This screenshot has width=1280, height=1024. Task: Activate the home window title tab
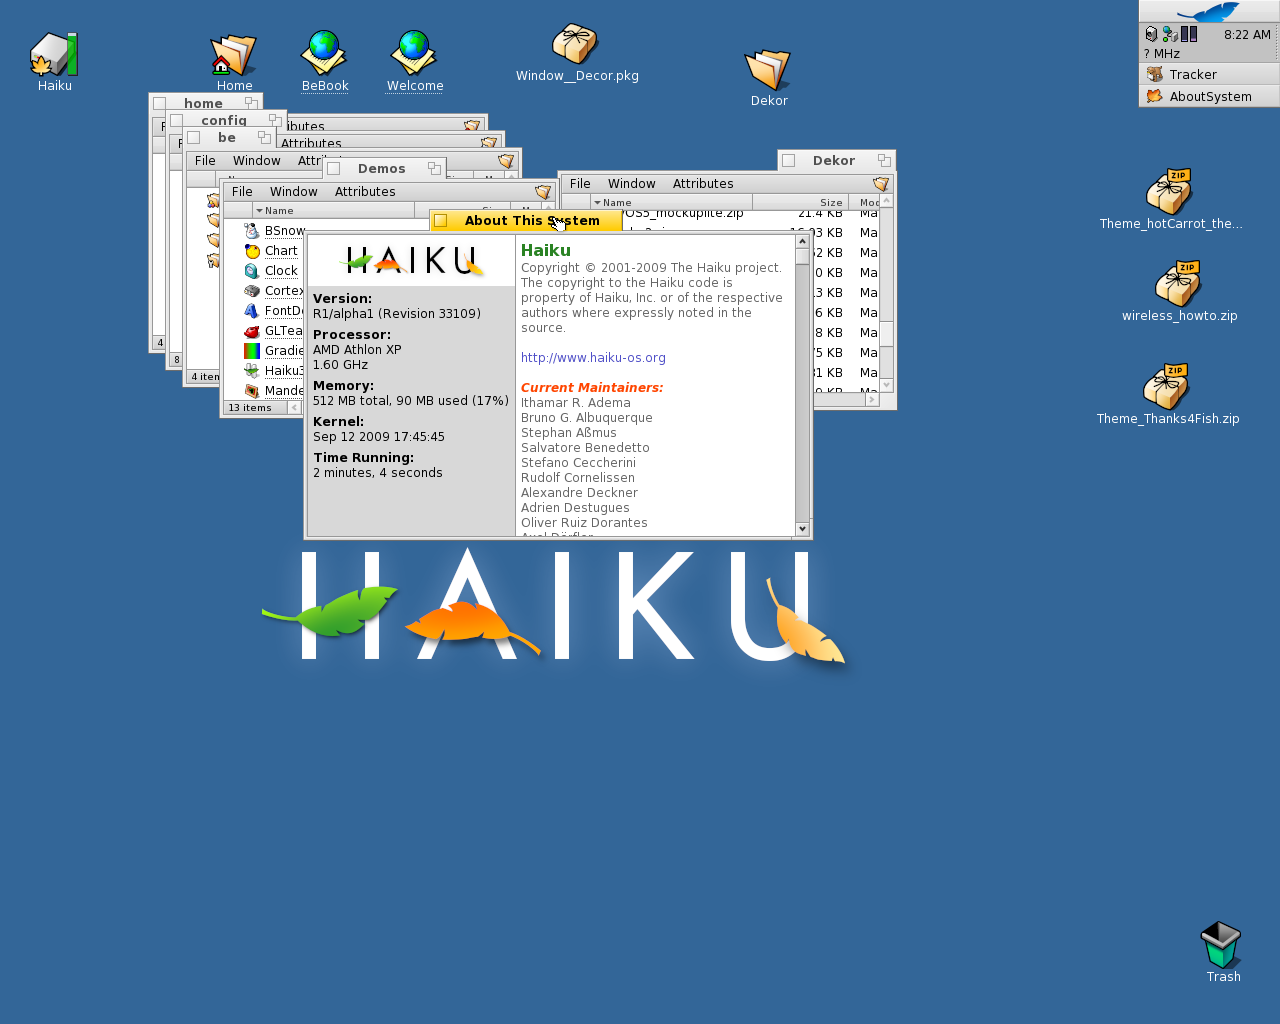[205, 103]
